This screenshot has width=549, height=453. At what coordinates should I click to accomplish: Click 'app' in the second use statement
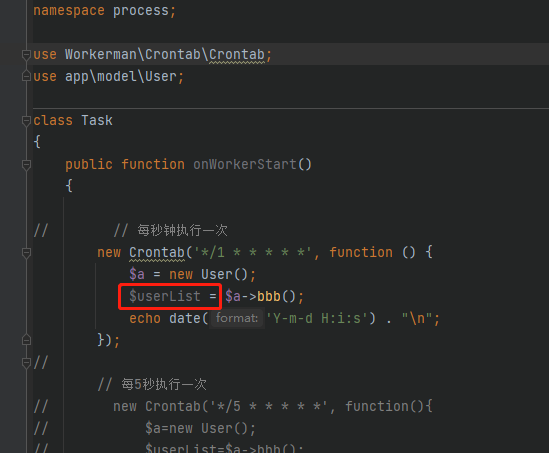[x=77, y=77]
